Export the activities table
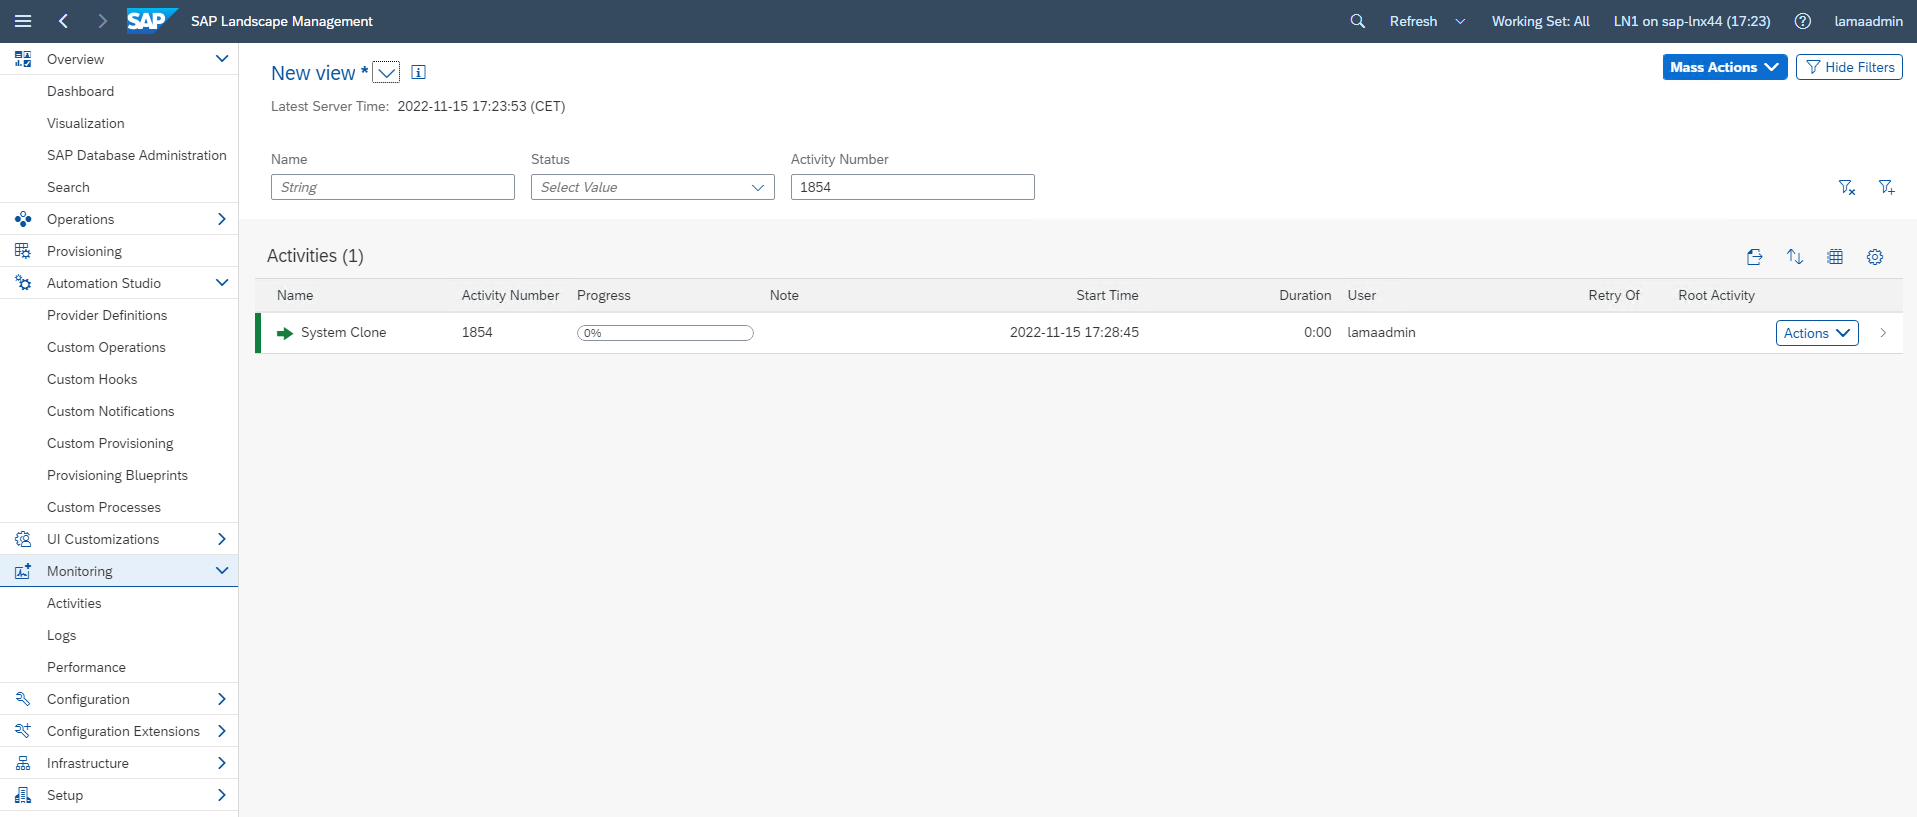The image size is (1917, 817). pyautogui.click(x=1754, y=257)
